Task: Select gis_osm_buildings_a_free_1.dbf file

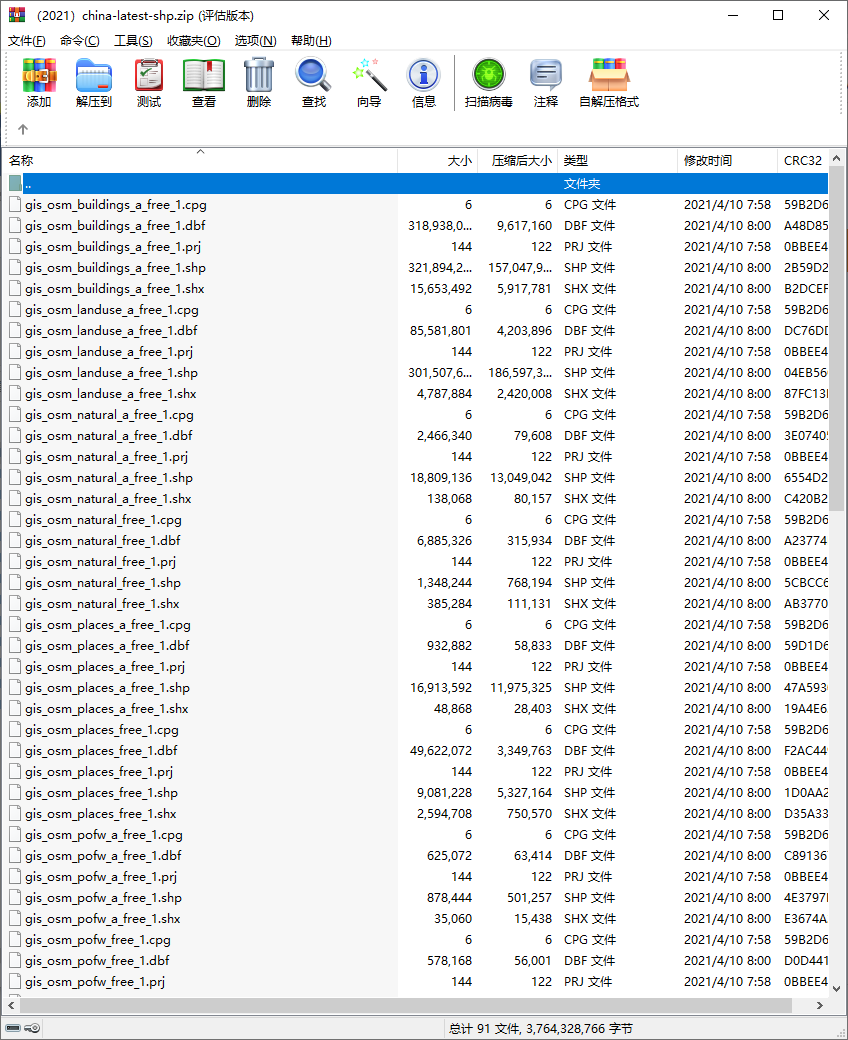Action: [x=416, y=226]
